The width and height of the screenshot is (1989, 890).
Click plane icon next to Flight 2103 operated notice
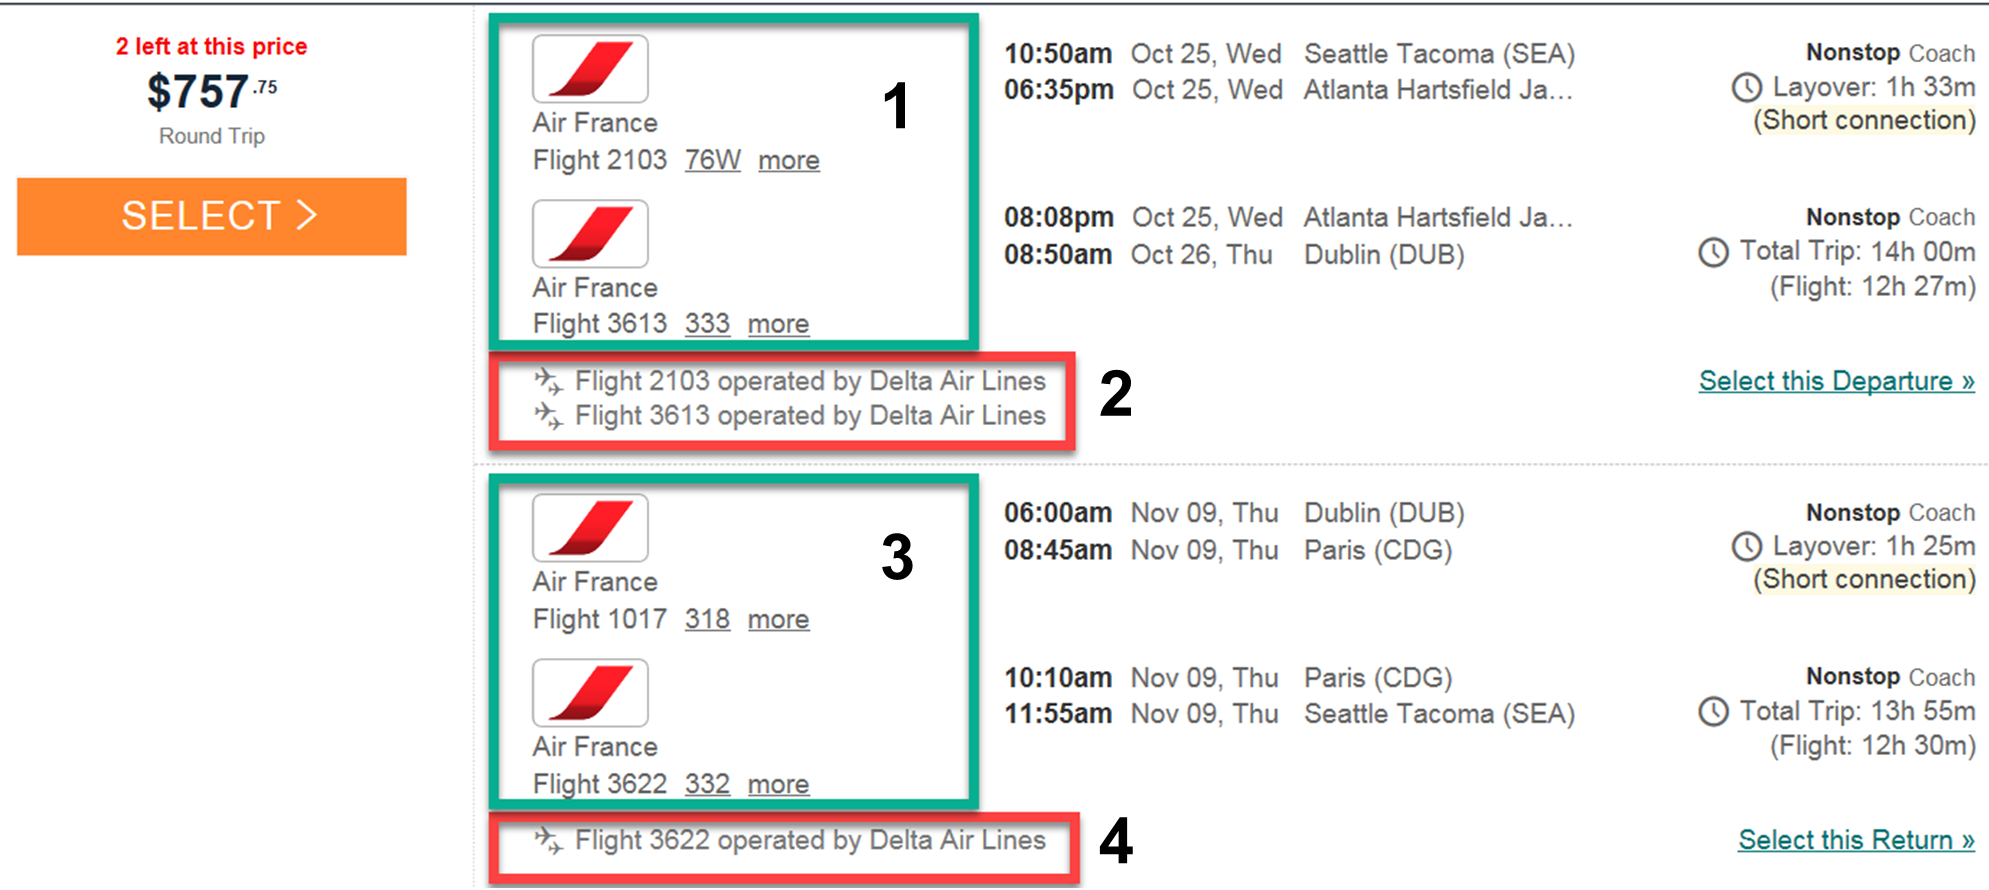[548, 381]
